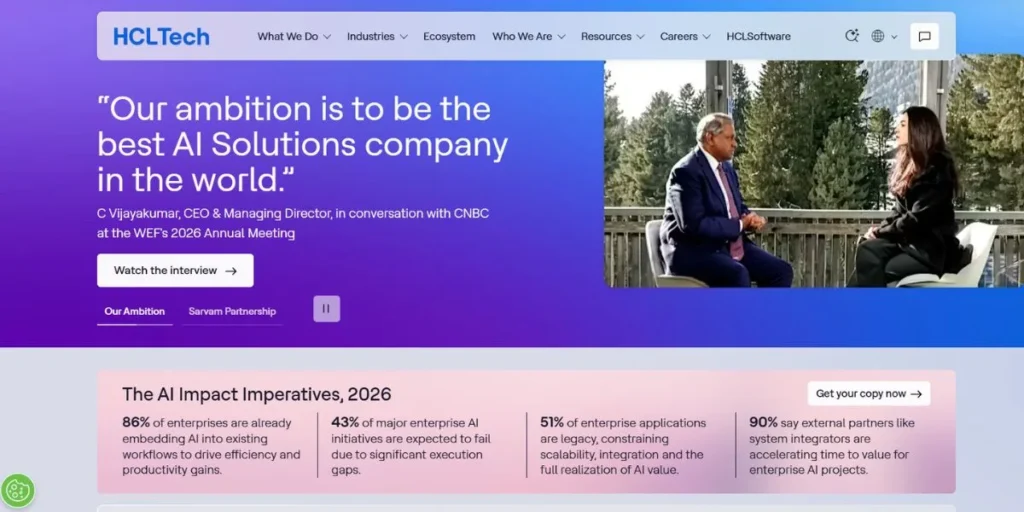The height and width of the screenshot is (512, 1024).
Task: Pause the hero carousel
Action: click(x=327, y=309)
